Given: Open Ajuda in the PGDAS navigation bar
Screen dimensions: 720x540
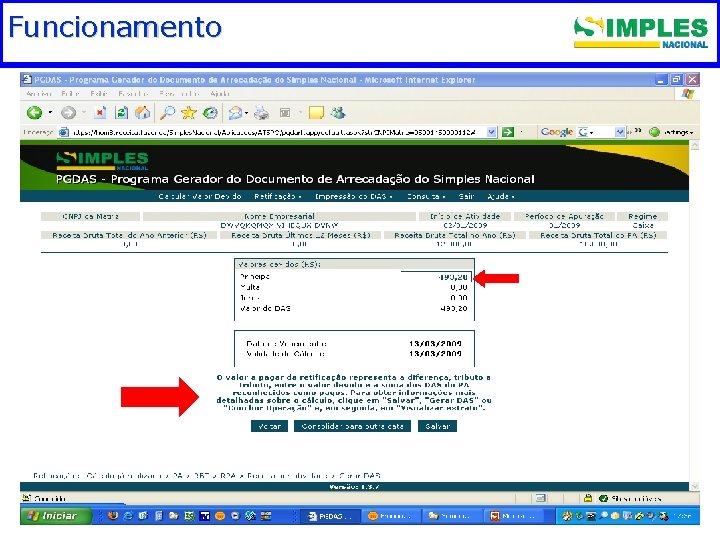Looking at the screenshot, I should [x=500, y=196].
